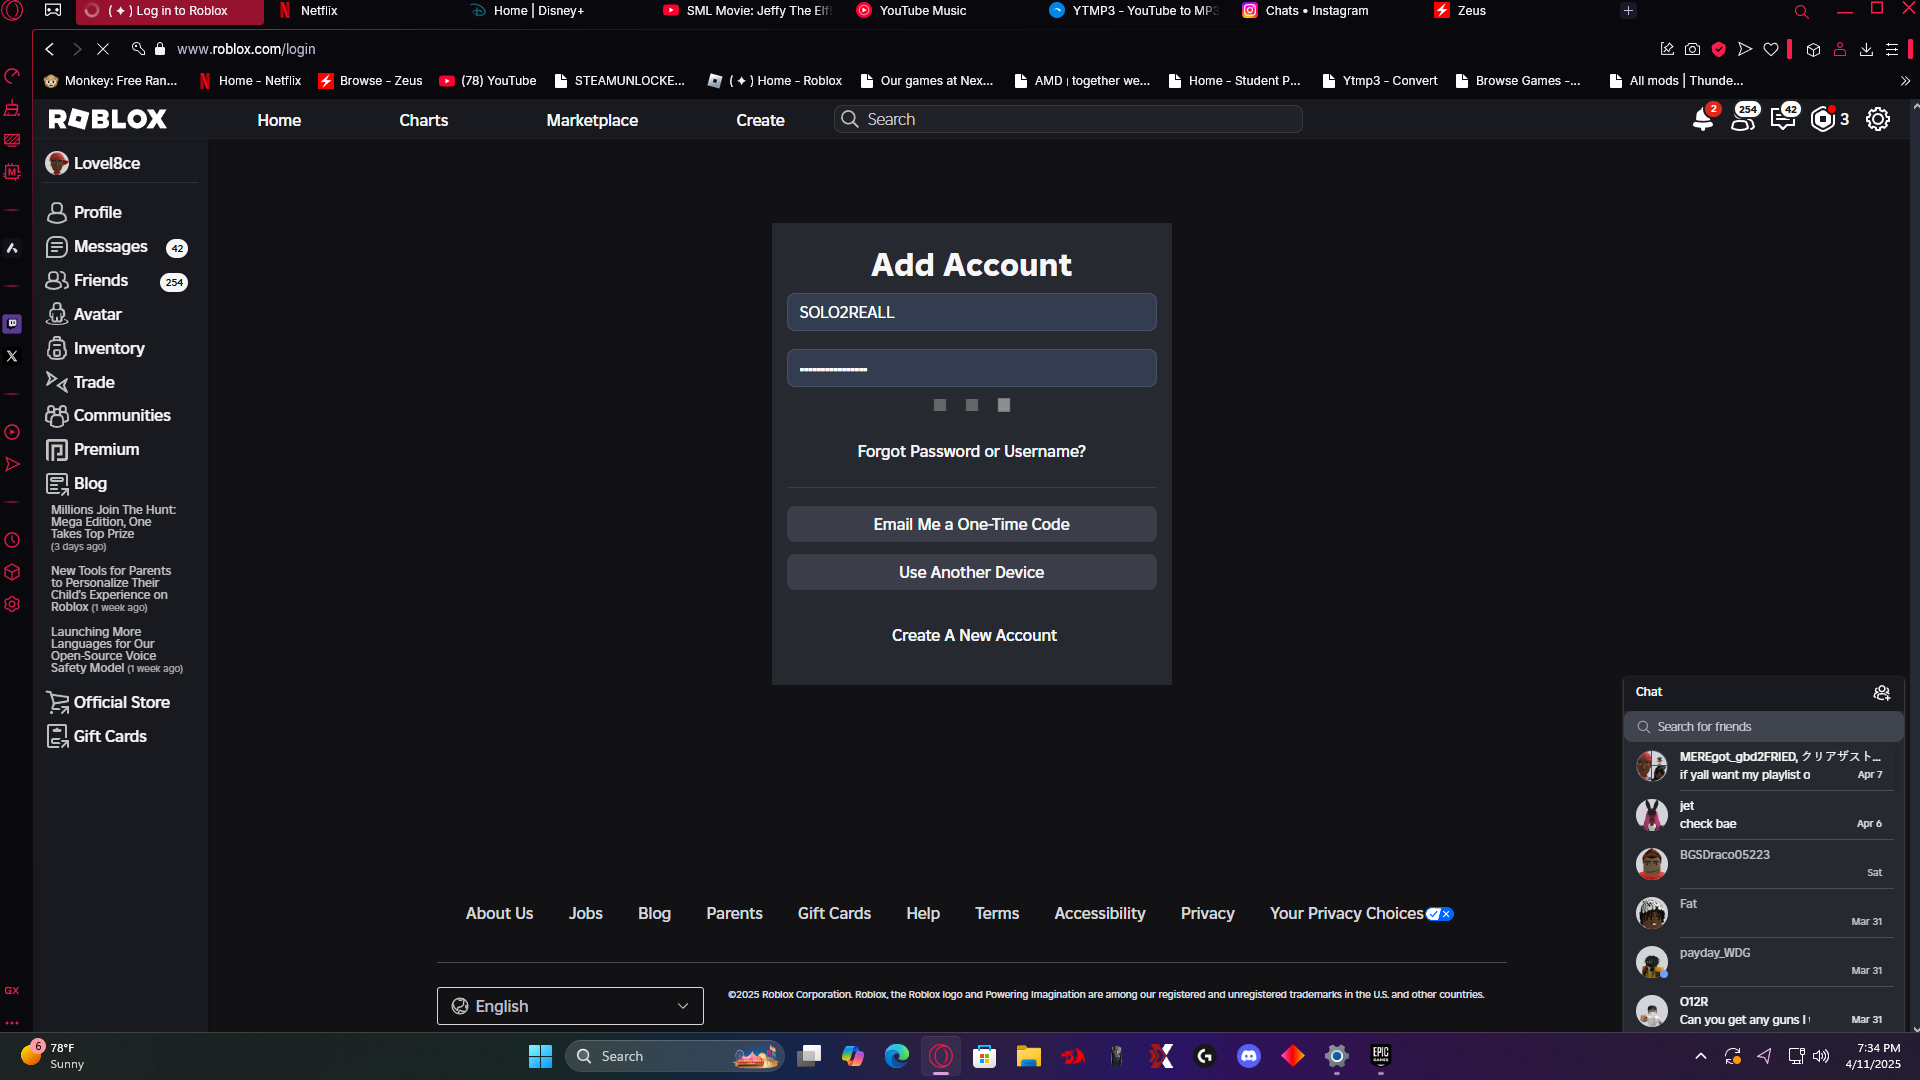This screenshot has height=1080, width=1920.
Task: Open the STEAMUNLOCKE... bookmark
Action: click(620, 81)
